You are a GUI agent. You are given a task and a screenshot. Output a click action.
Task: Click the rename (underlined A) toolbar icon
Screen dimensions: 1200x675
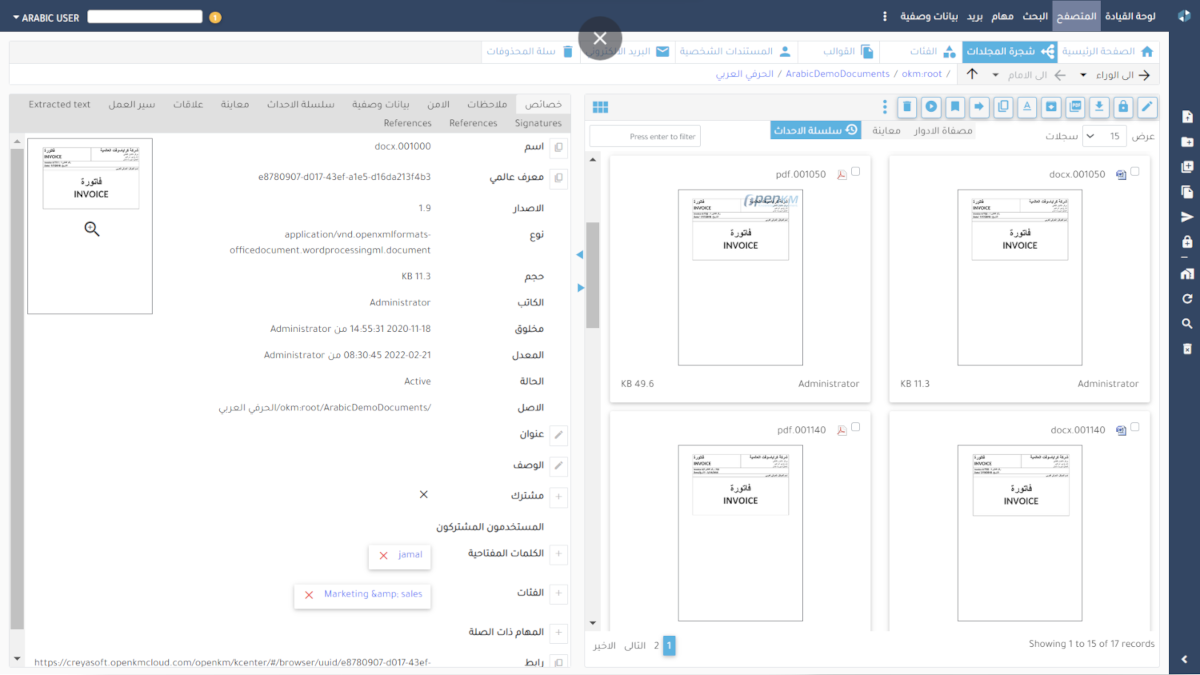[1027, 107]
